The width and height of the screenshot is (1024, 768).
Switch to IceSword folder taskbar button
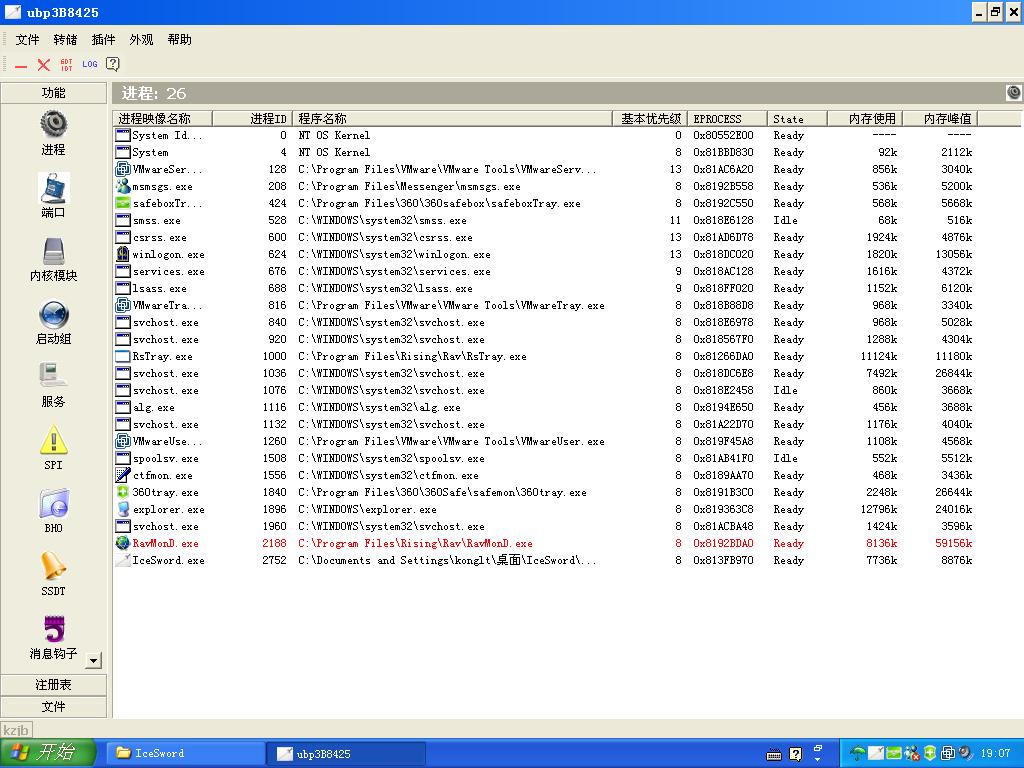click(184, 754)
